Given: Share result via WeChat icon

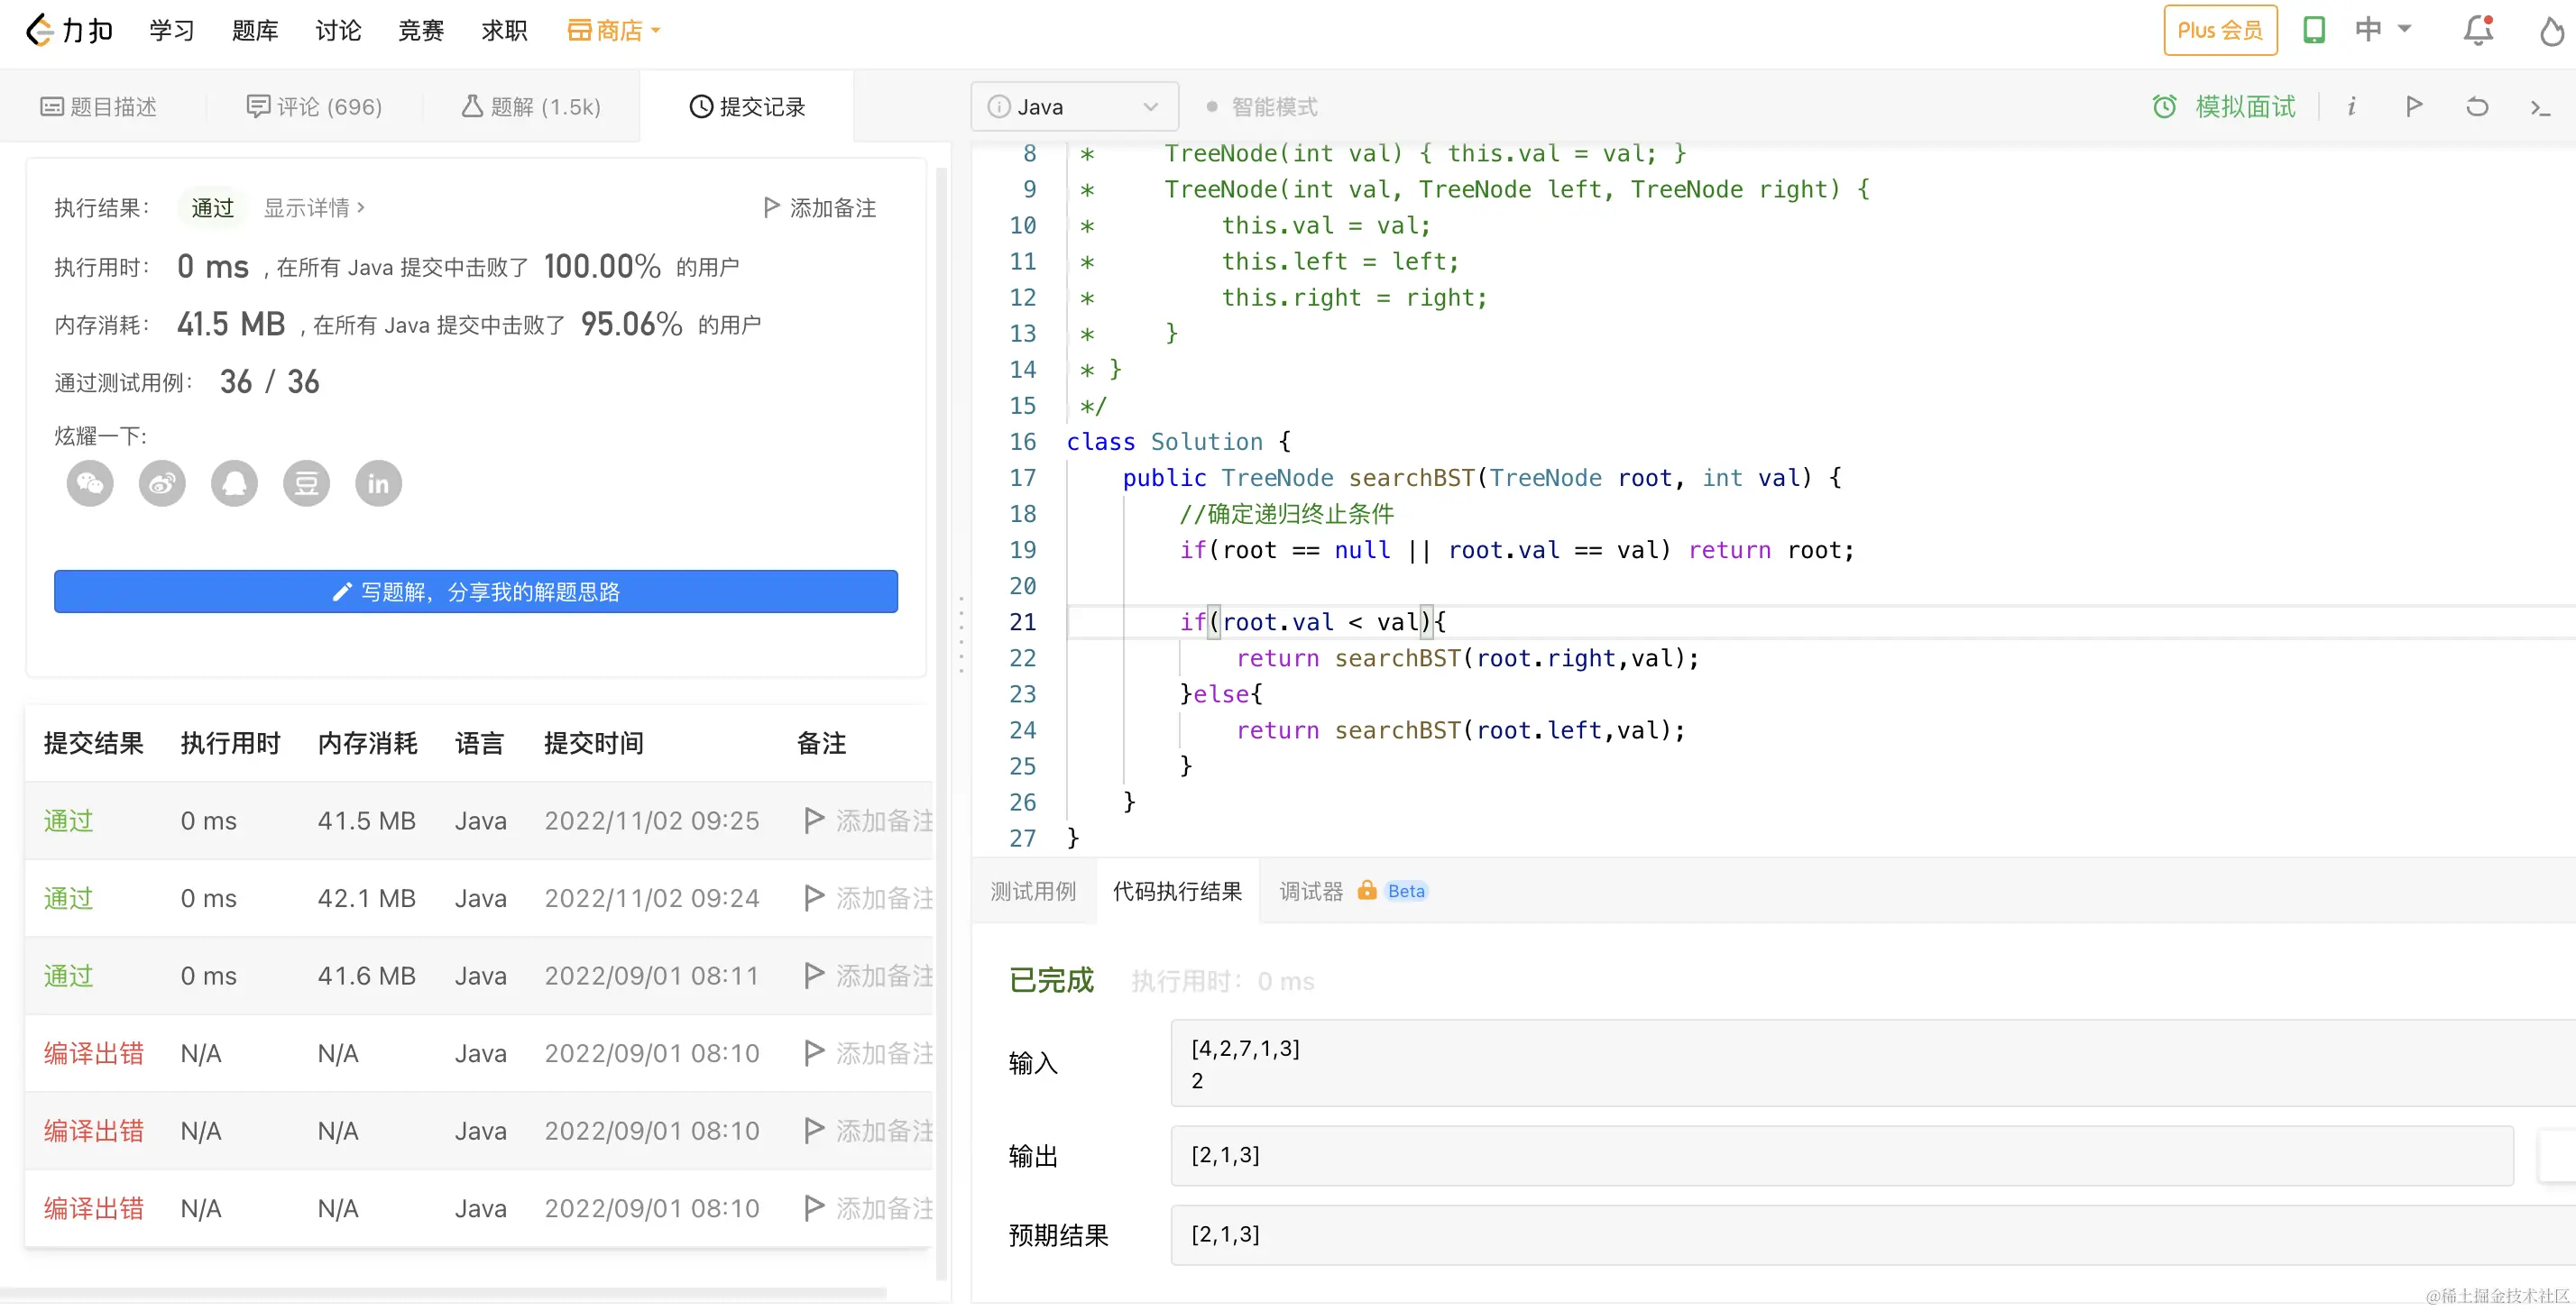Looking at the screenshot, I should coord(90,484).
